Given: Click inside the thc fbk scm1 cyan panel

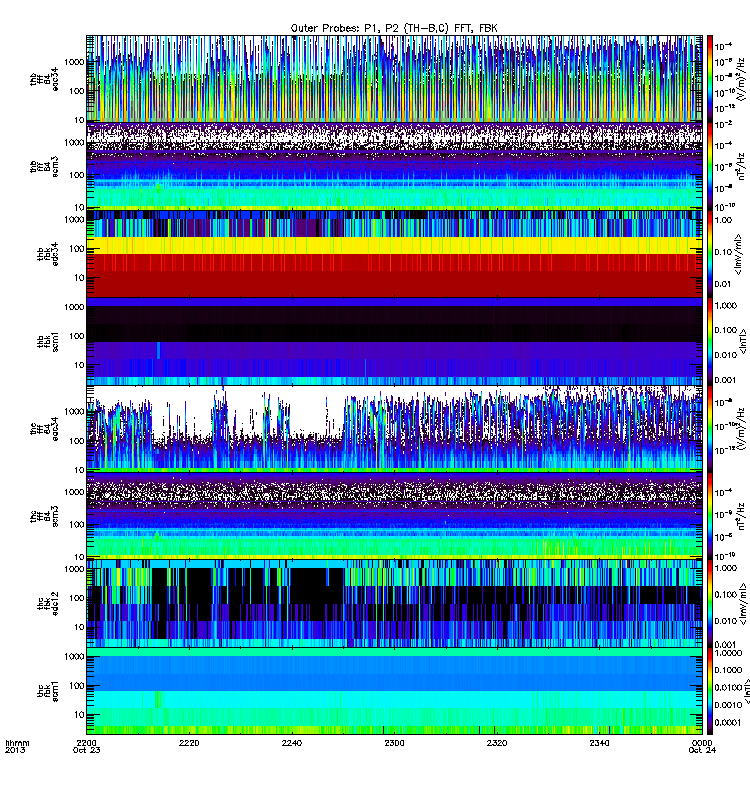Looking at the screenshot, I should point(394,691).
